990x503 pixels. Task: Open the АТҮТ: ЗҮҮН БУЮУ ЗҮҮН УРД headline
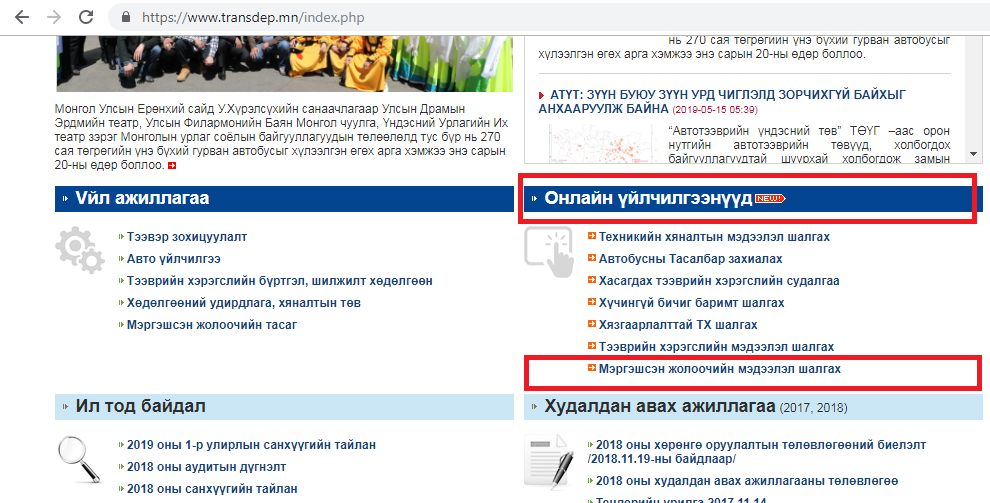(722, 102)
